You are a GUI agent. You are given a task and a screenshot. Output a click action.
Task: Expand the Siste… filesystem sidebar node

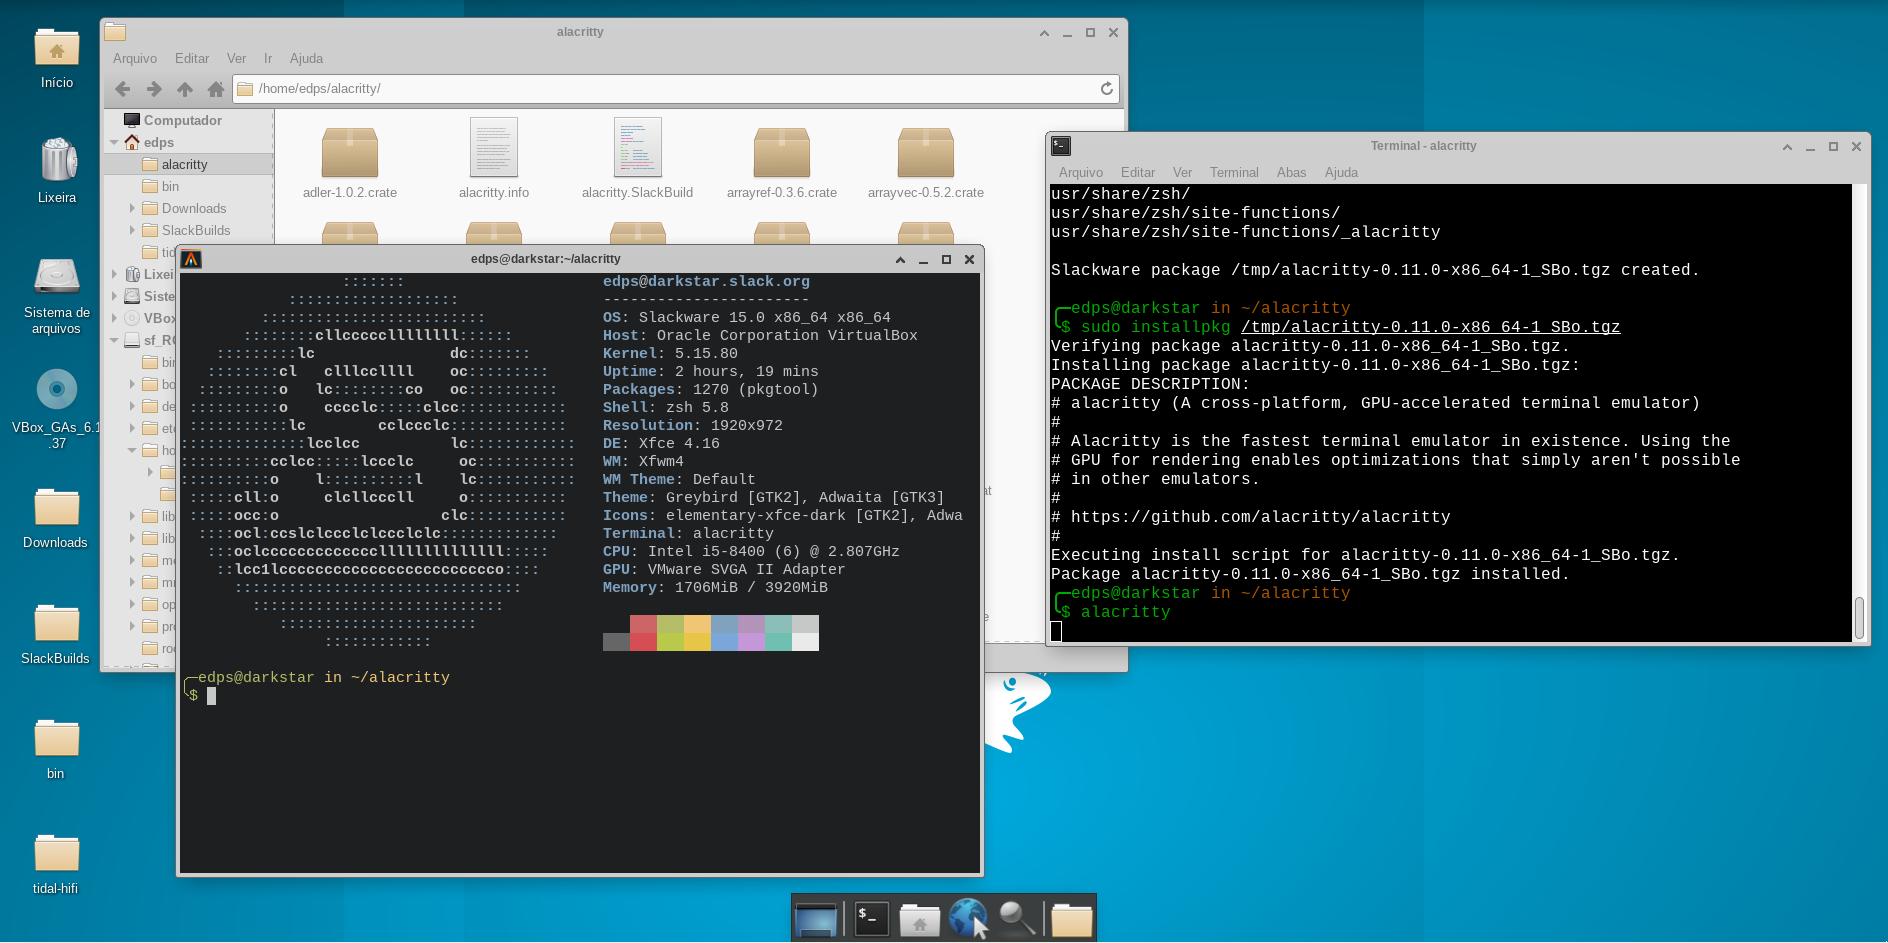(x=114, y=296)
